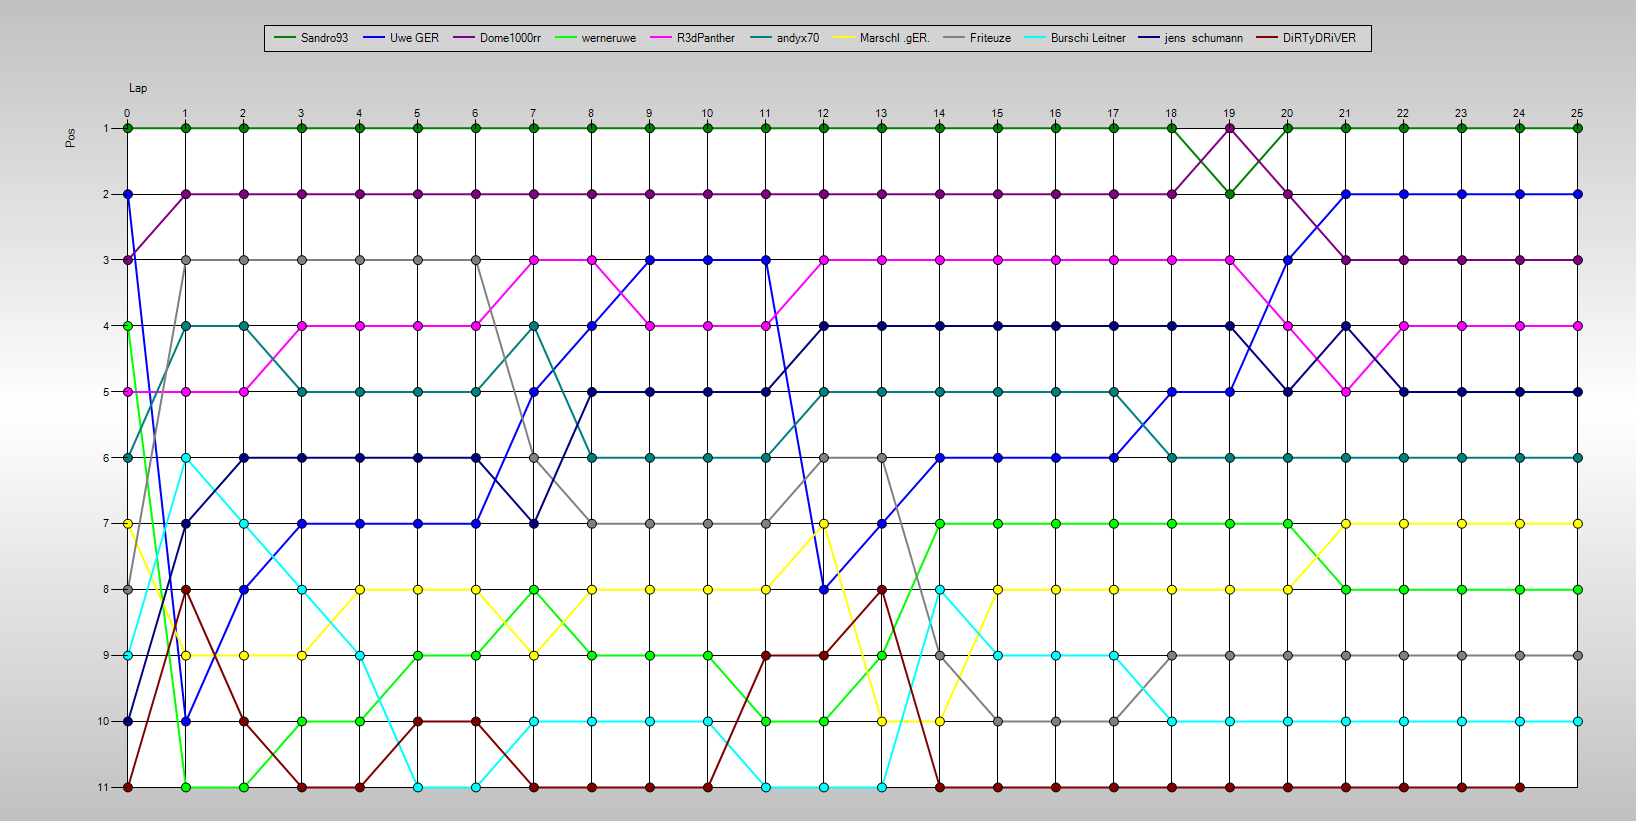The width and height of the screenshot is (1636, 821).
Task: Click the lap 25 axis label
Action: point(1577,113)
